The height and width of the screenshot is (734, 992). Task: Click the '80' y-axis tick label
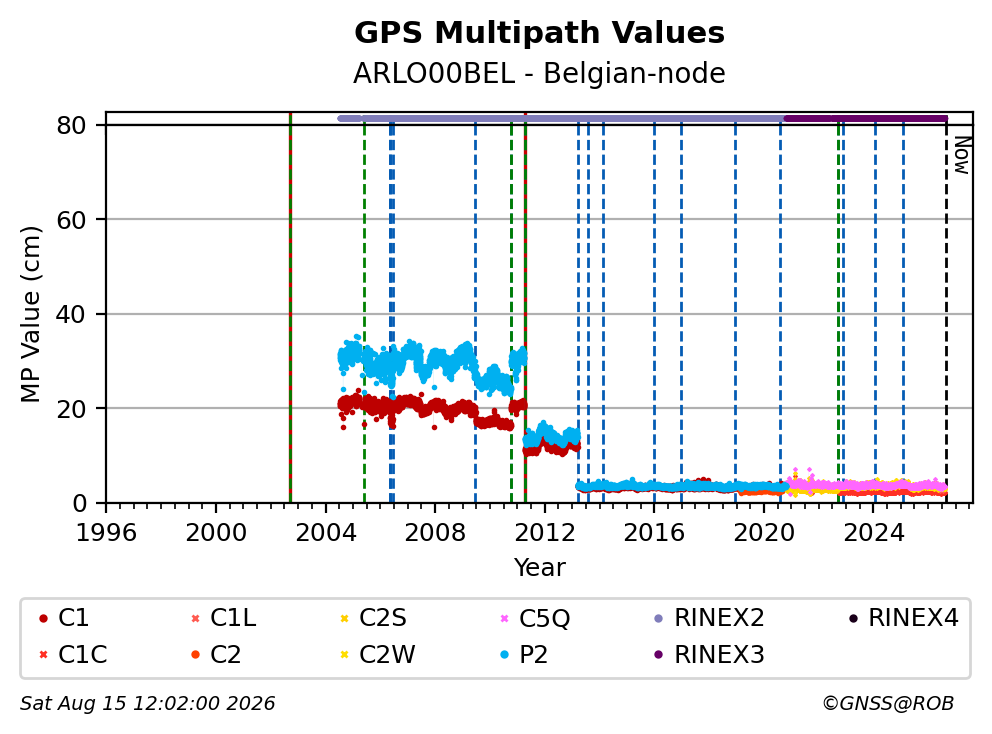pyautogui.click(x=71, y=125)
